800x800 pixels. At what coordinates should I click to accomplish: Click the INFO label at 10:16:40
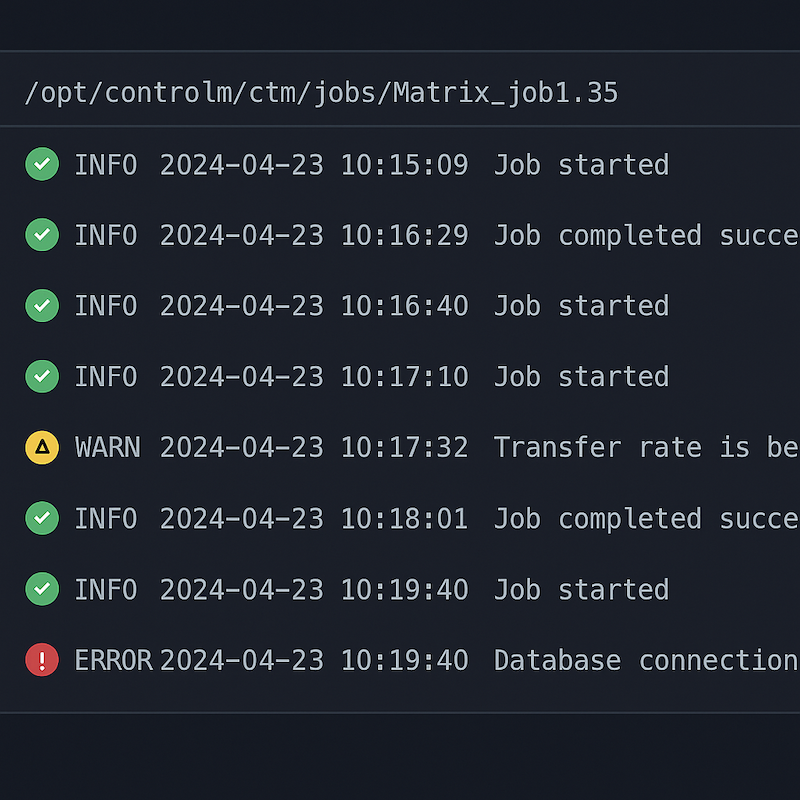coord(105,306)
